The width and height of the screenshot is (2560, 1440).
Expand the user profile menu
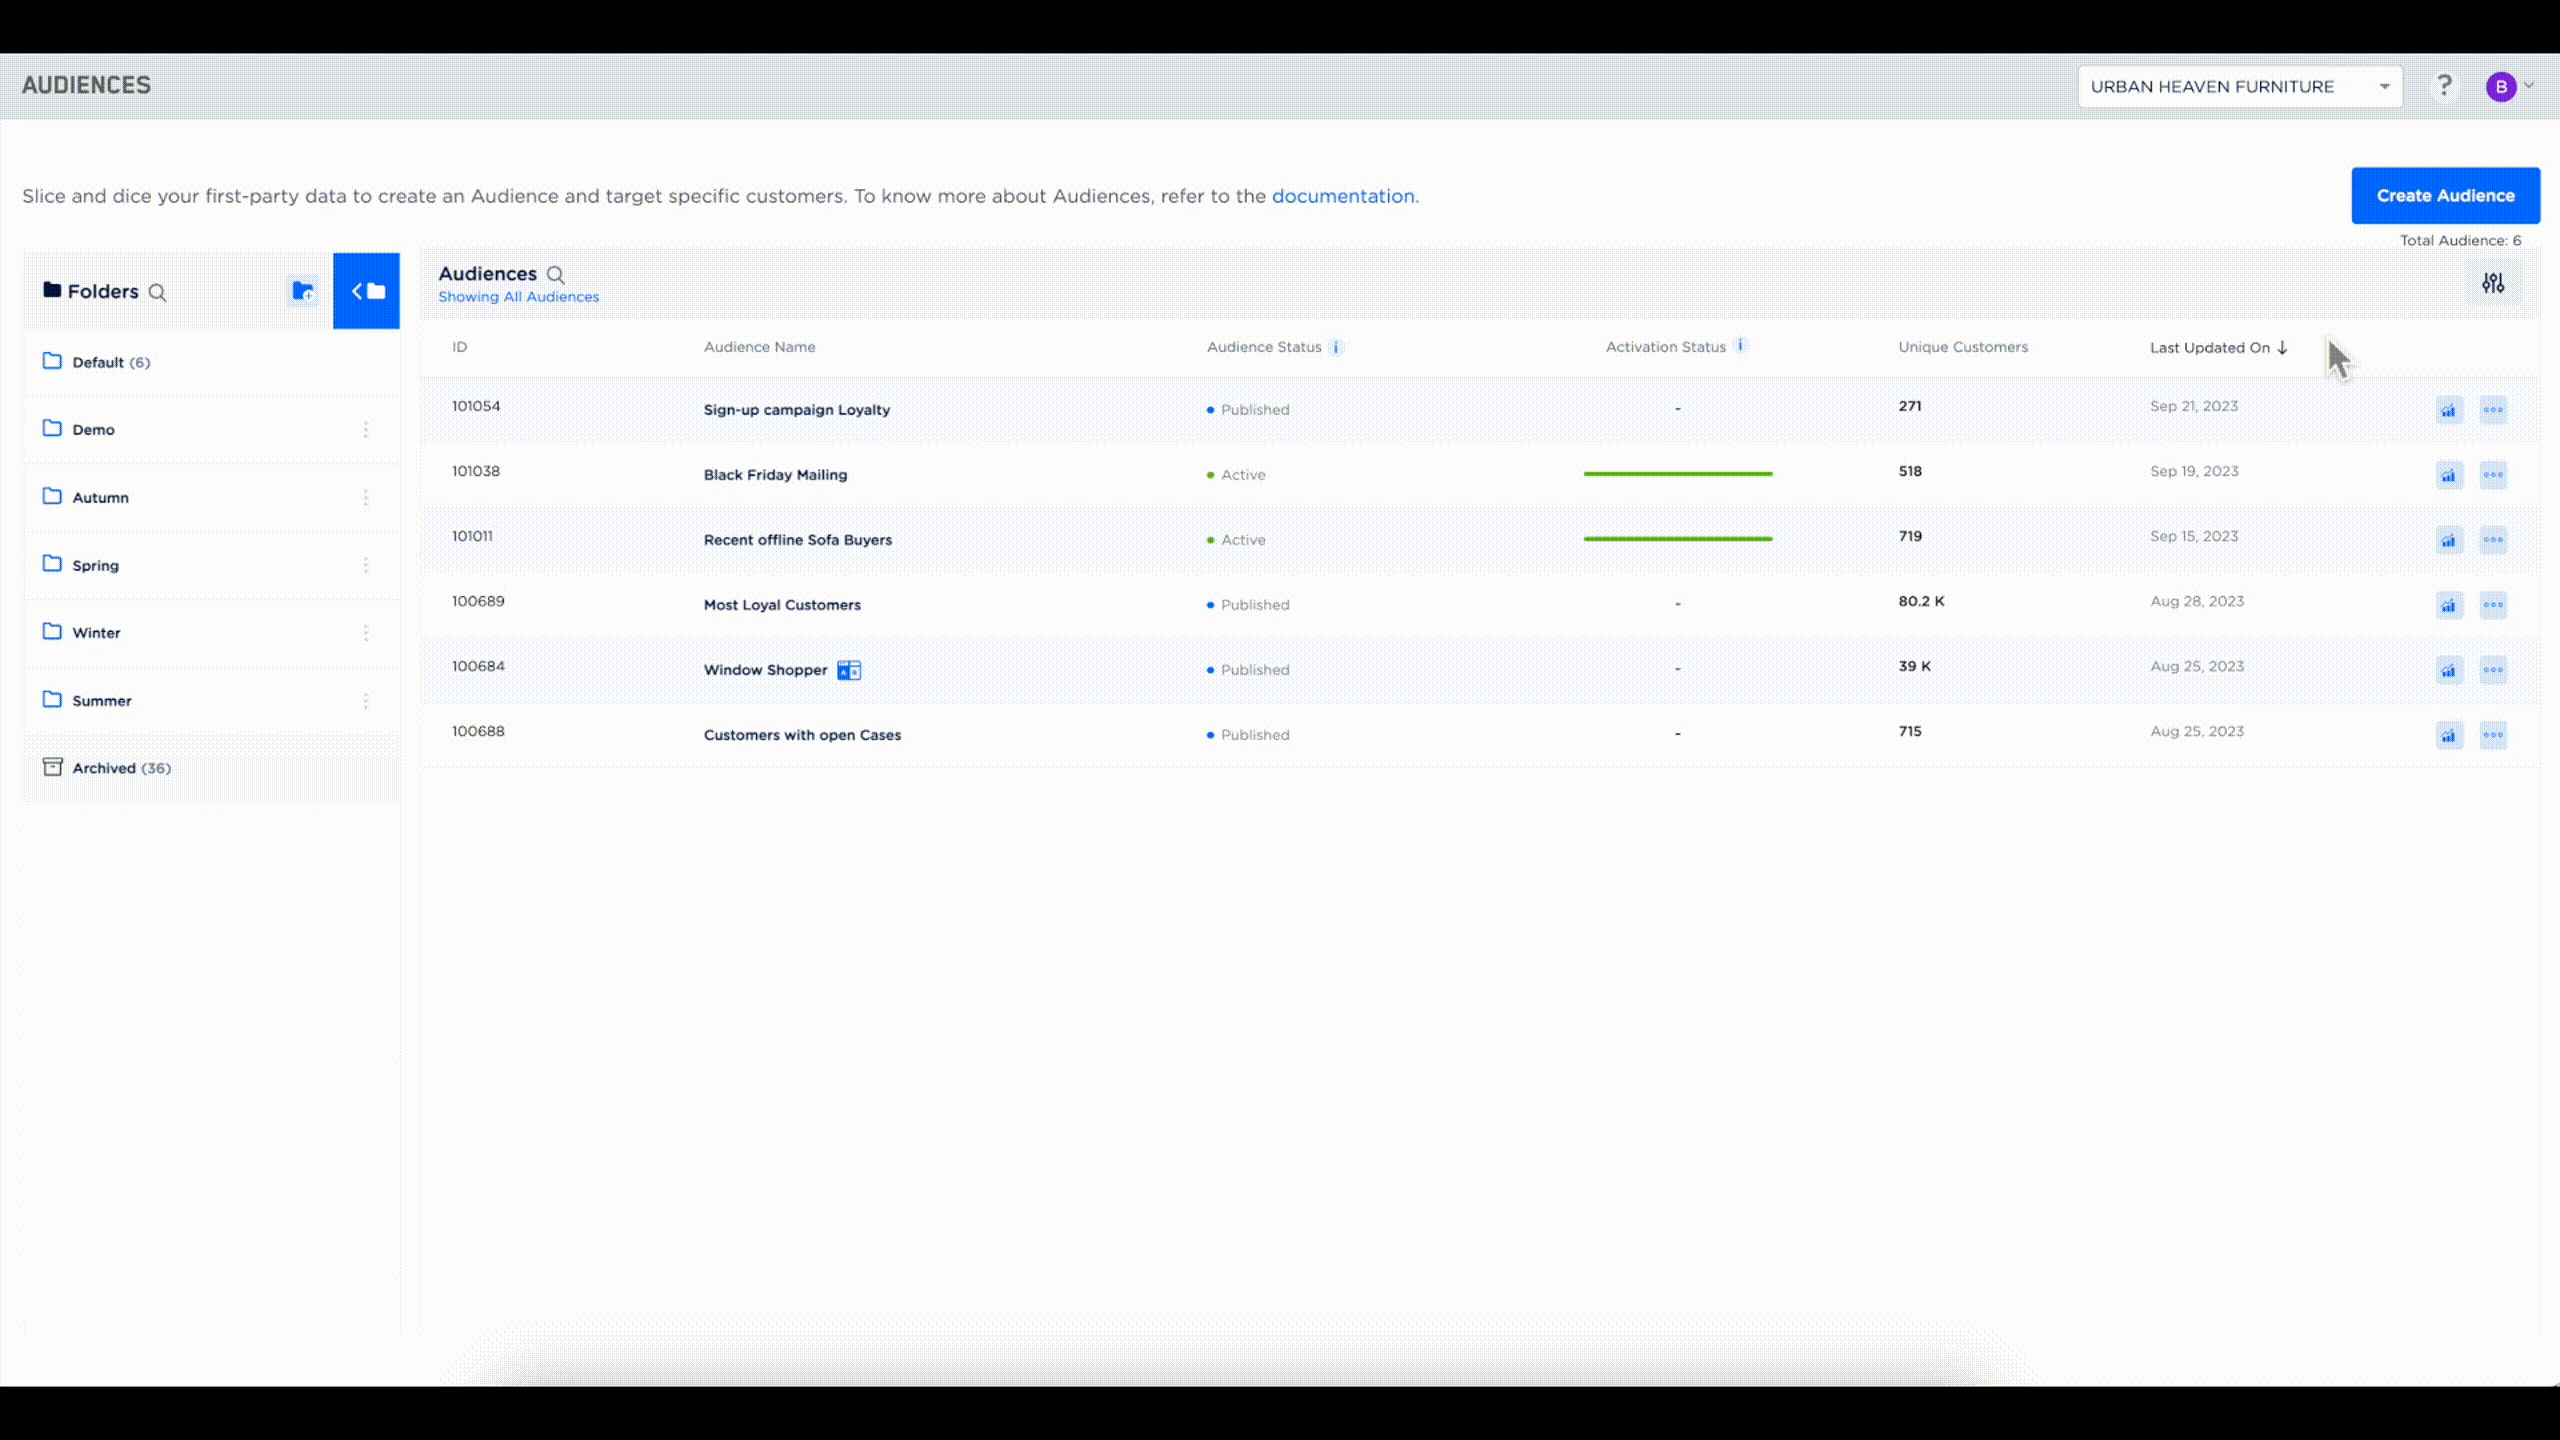coord(2510,87)
